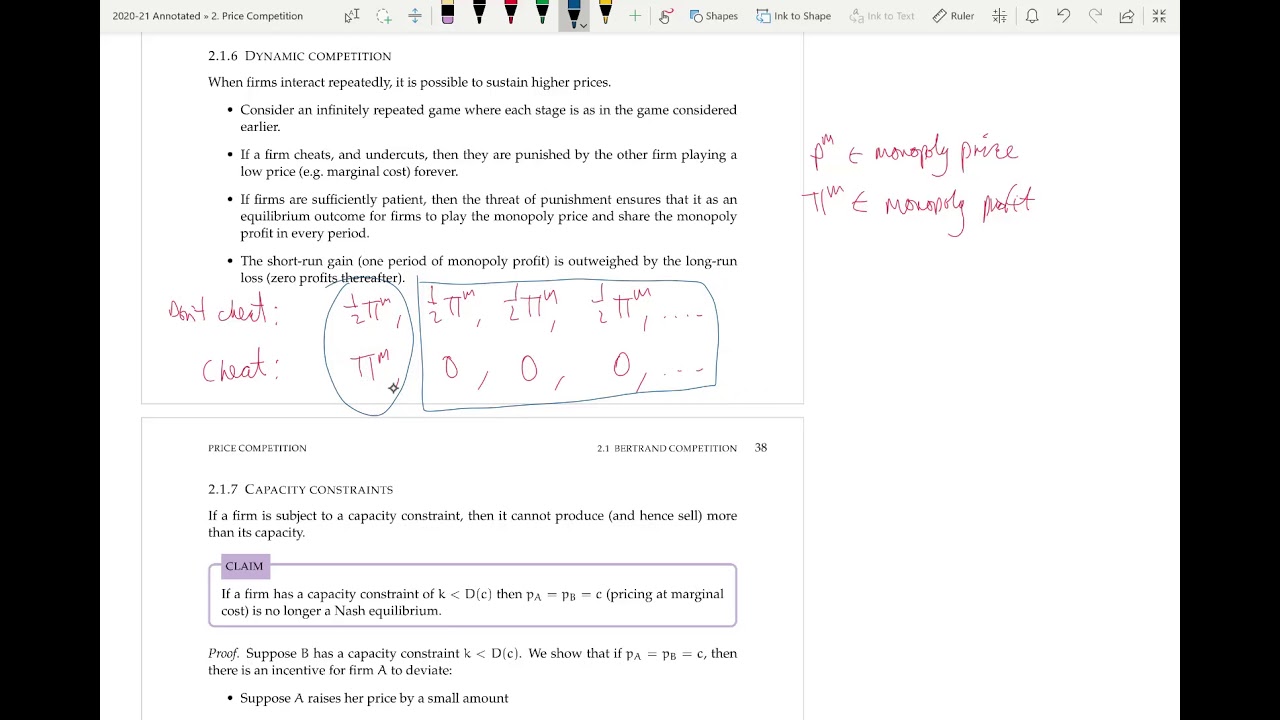Pick the first black pen

point(479,14)
